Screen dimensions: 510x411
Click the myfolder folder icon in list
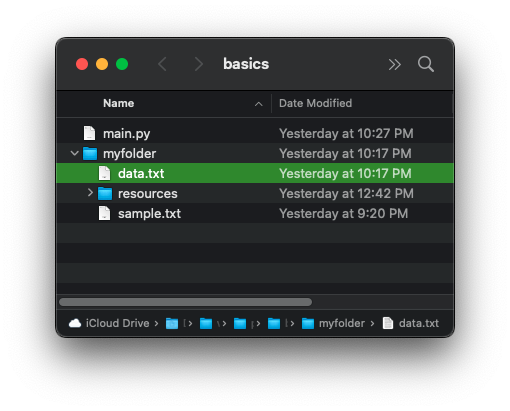[90, 154]
